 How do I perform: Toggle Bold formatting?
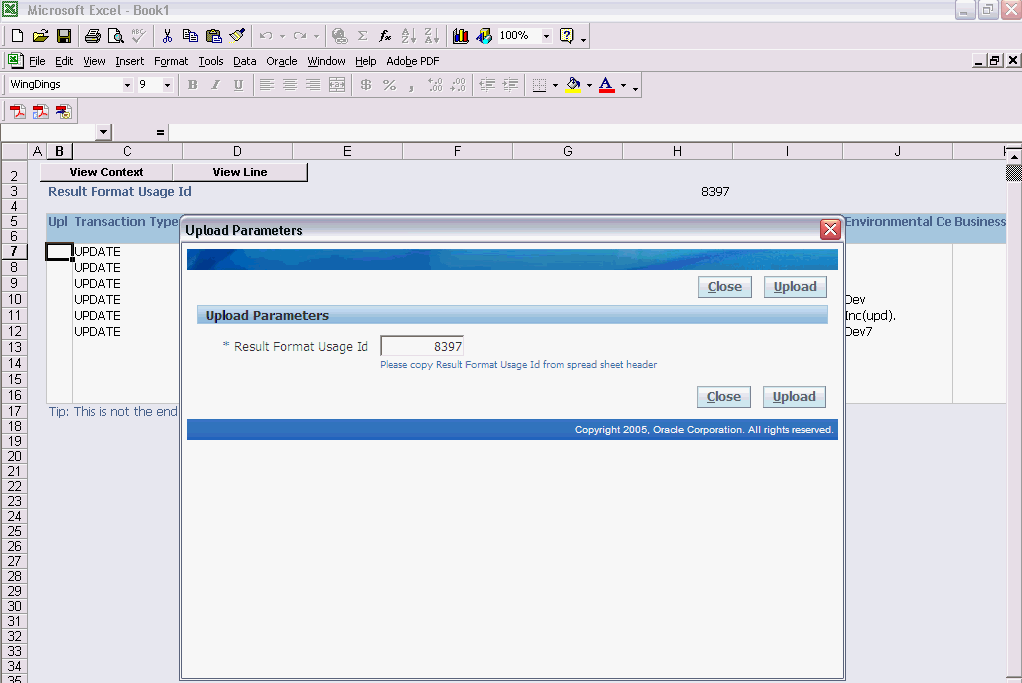[192, 85]
